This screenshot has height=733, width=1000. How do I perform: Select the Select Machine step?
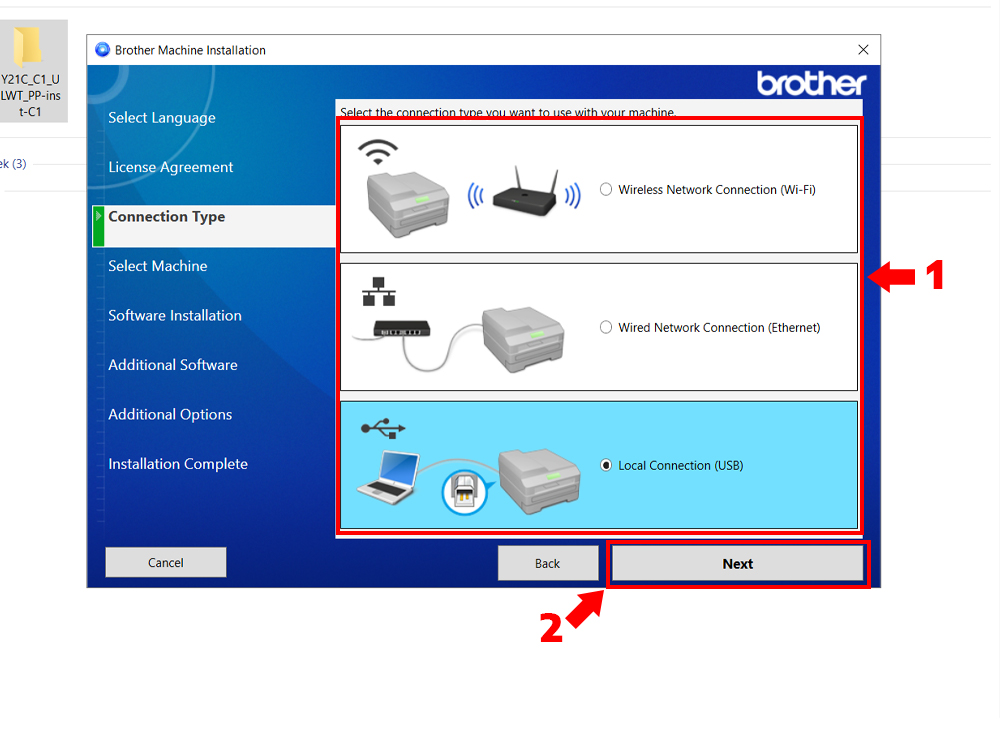pos(158,266)
